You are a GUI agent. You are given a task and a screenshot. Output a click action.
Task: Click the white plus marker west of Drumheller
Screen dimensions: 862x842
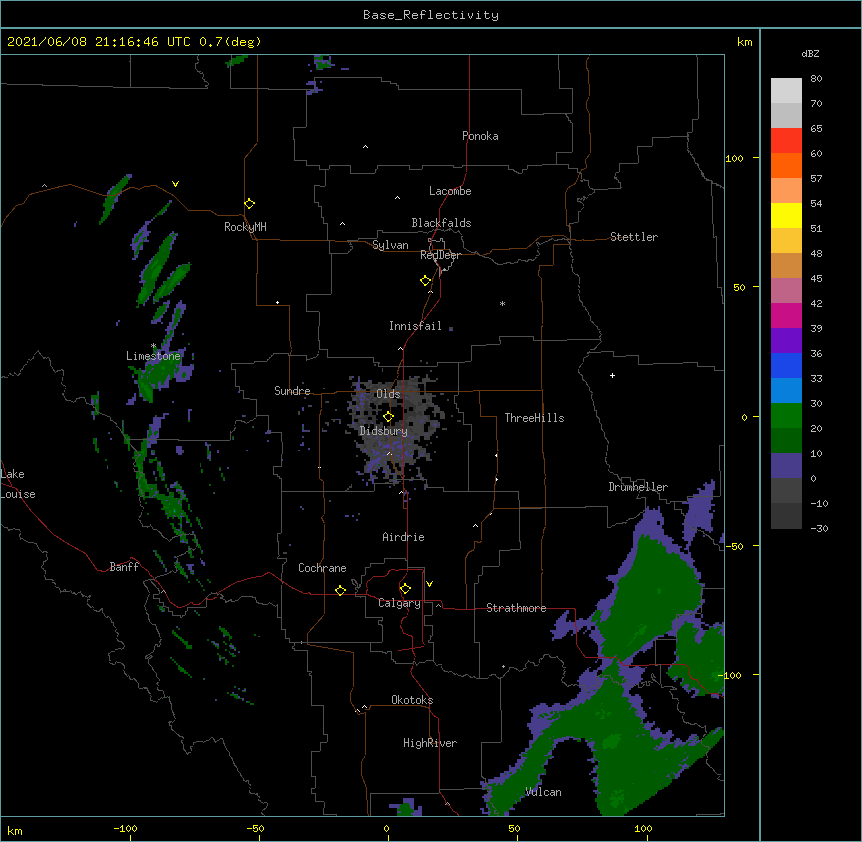click(612, 375)
